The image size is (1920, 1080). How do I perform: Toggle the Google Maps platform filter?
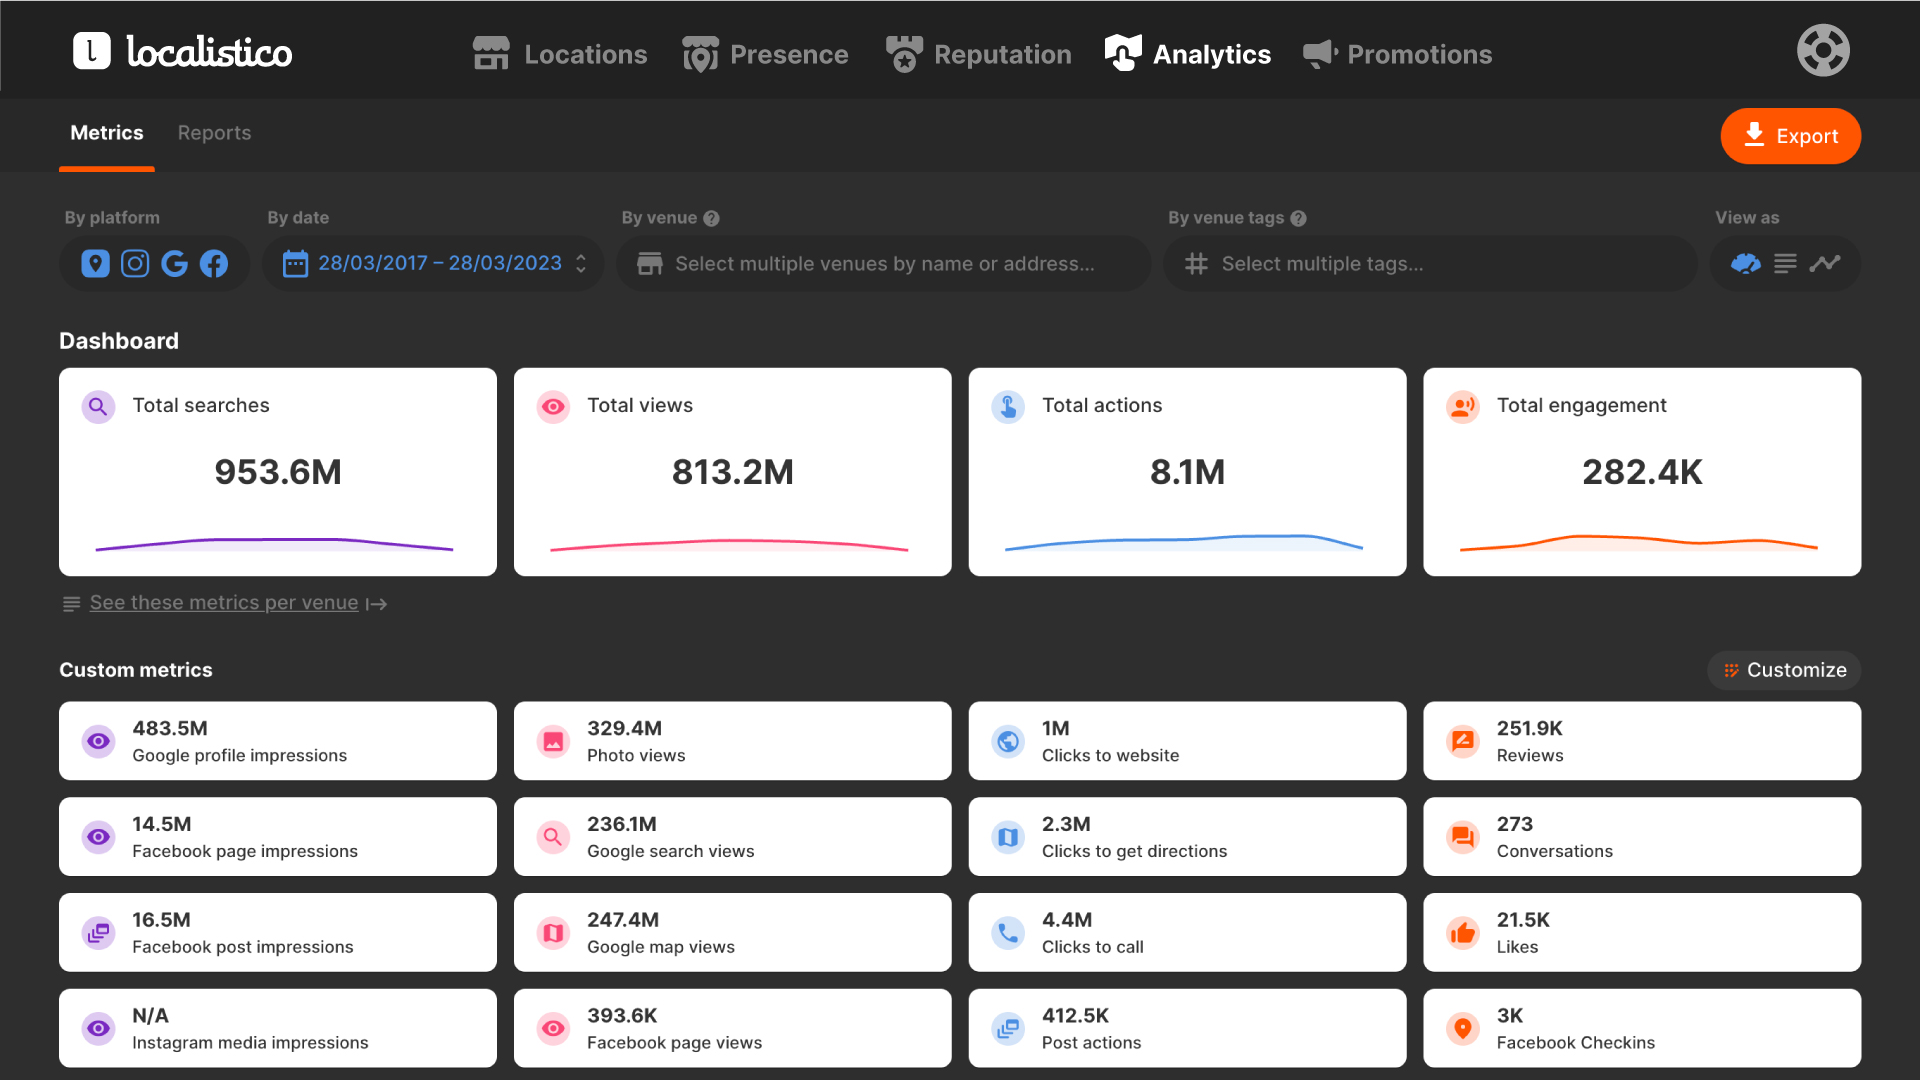(x=95, y=263)
